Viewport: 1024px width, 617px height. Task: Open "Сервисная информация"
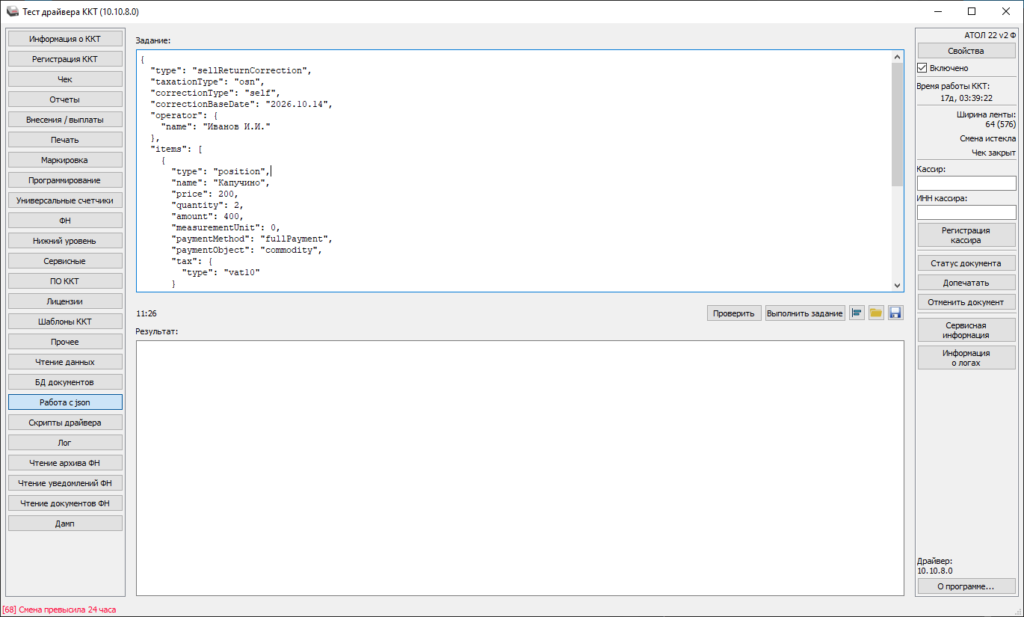pyautogui.click(x=966, y=330)
